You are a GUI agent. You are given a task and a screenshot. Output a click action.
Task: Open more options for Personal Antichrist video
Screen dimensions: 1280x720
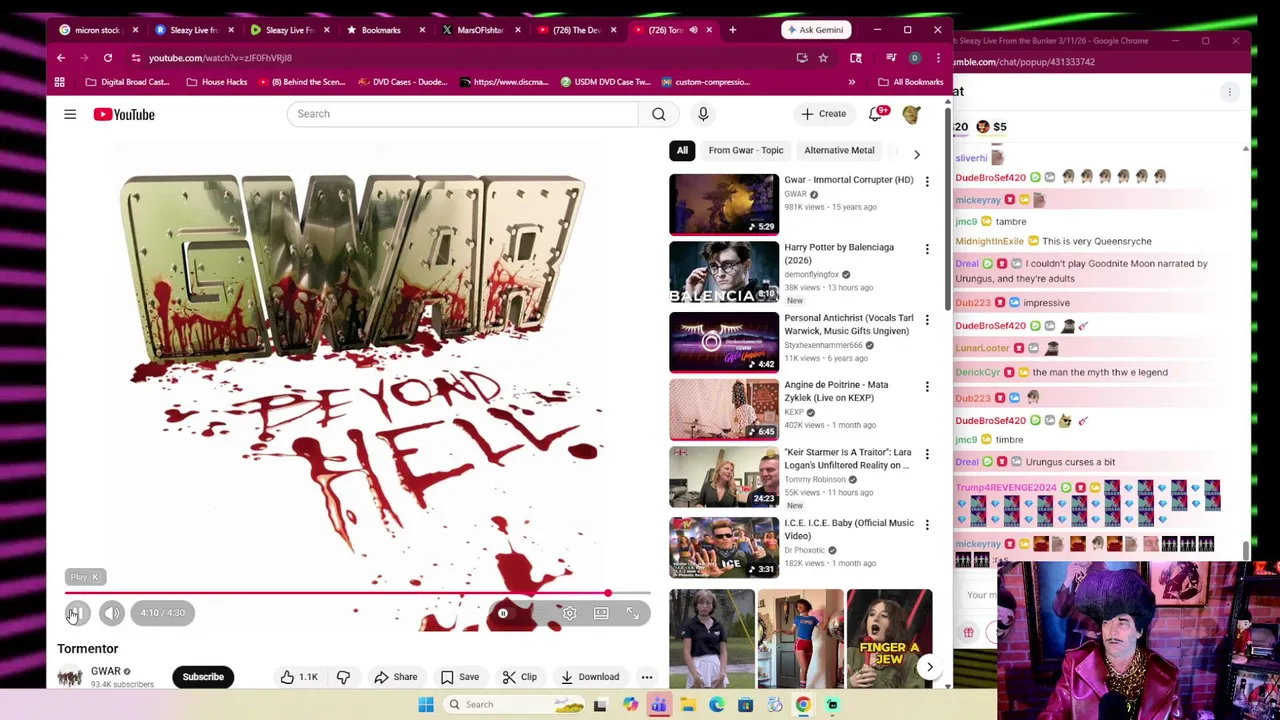pos(927,320)
